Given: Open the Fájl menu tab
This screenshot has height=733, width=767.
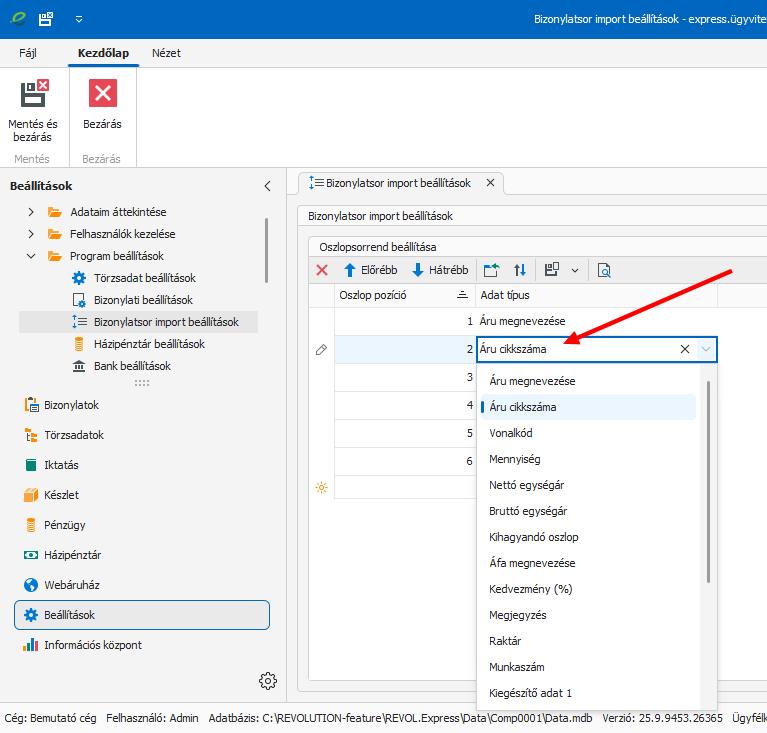Looking at the screenshot, I should pyautogui.click(x=28, y=53).
